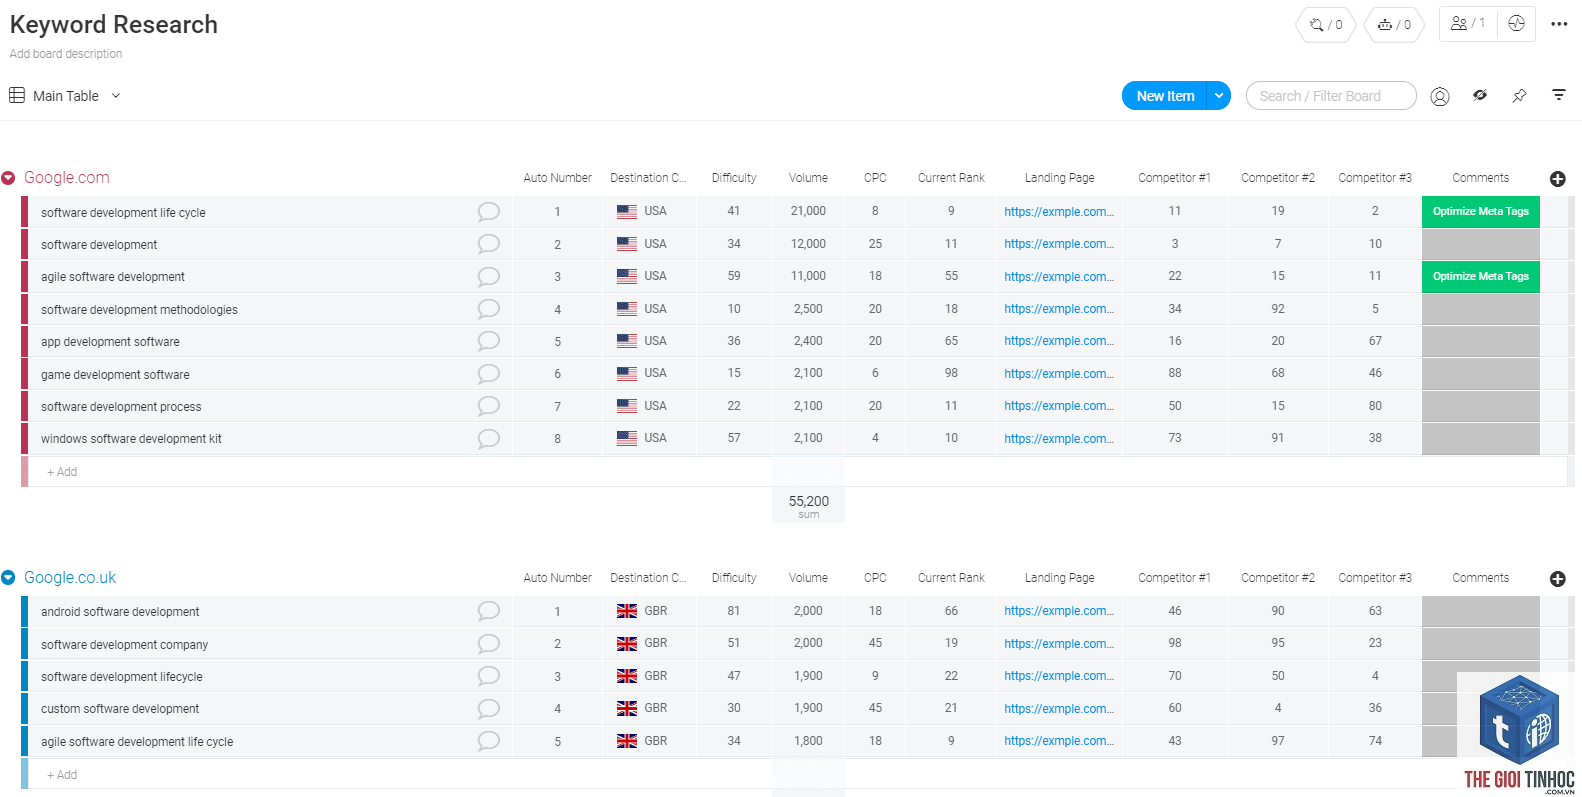The image size is (1582, 797).
Task: Select volume cell 21,000
Action: pyautogui.click(x=808, y=211)
